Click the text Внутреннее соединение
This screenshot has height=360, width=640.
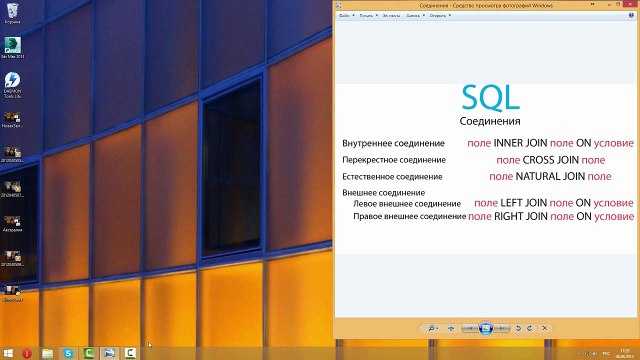(x=393, y=143)
